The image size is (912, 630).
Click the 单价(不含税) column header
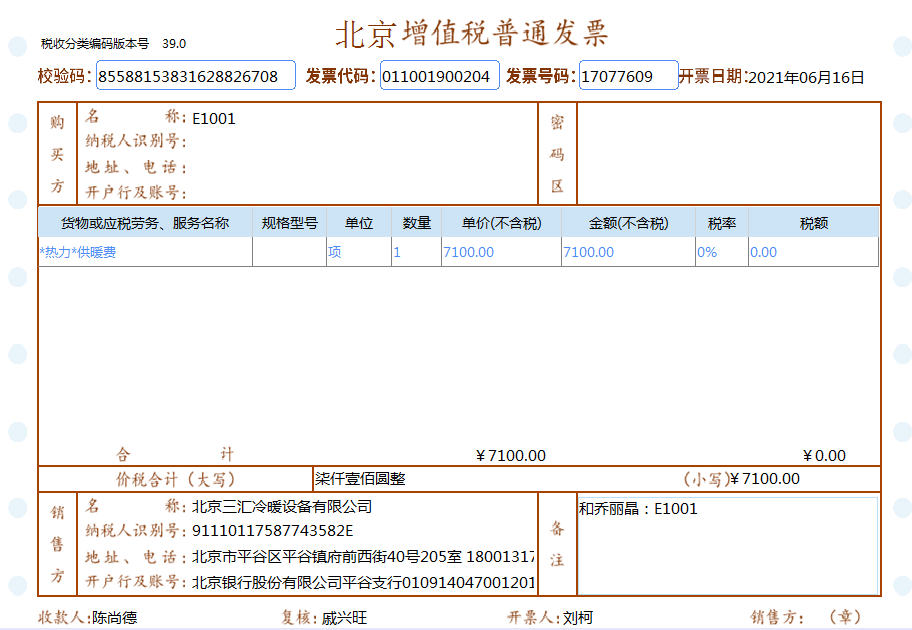click(x=501, y=223)
